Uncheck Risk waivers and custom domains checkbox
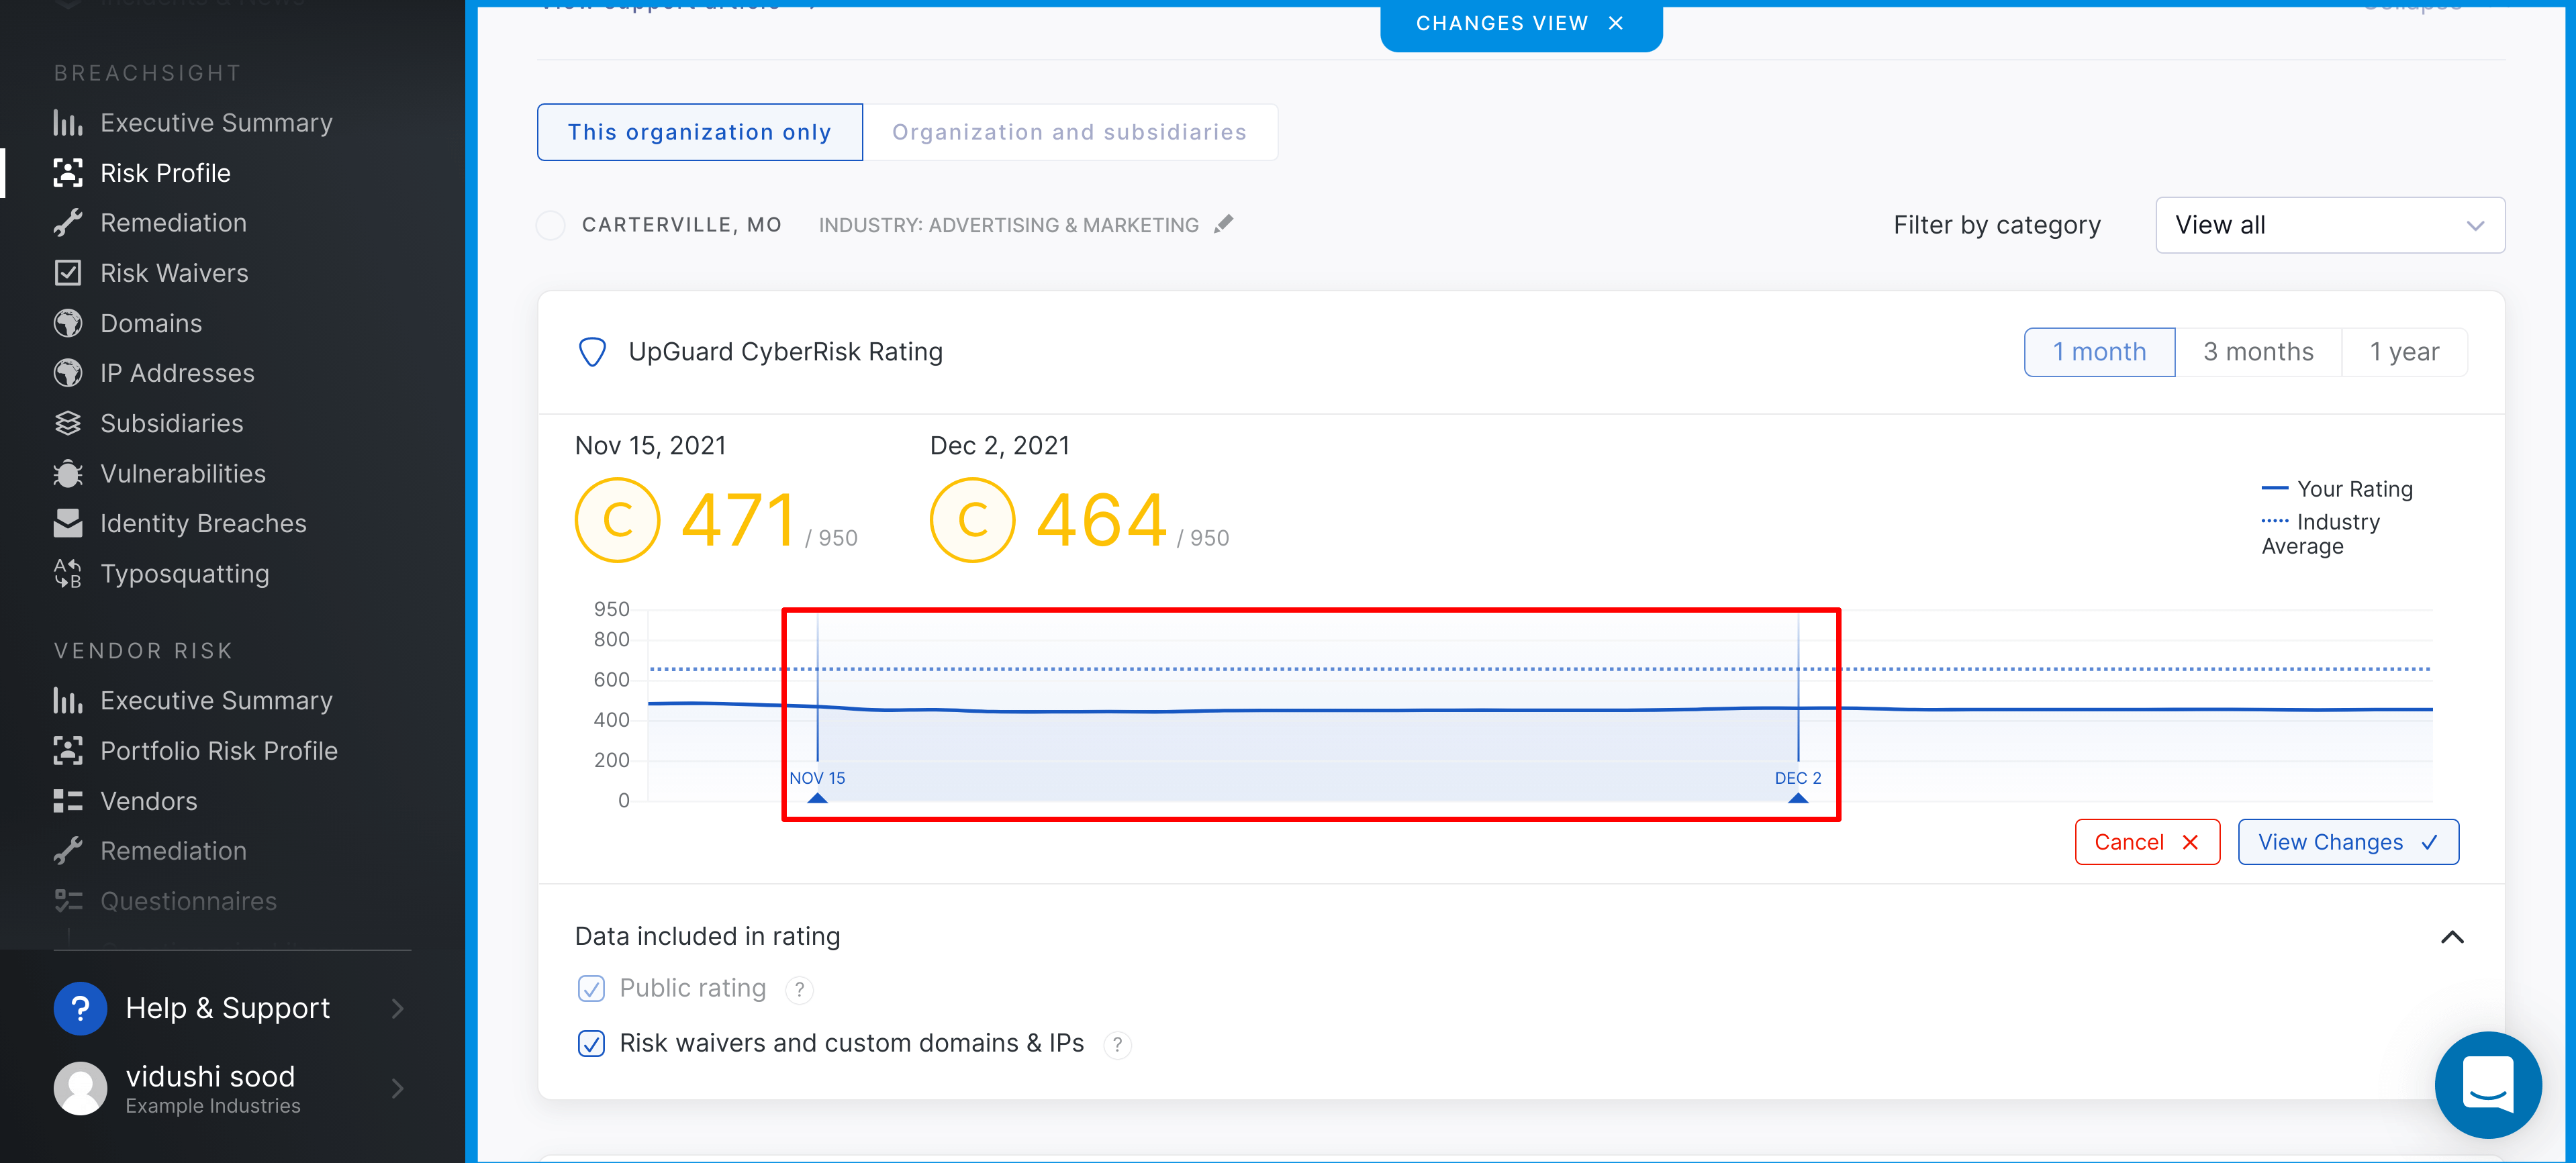The width and height of the screenshot is (2576, 1163). 591,1043
